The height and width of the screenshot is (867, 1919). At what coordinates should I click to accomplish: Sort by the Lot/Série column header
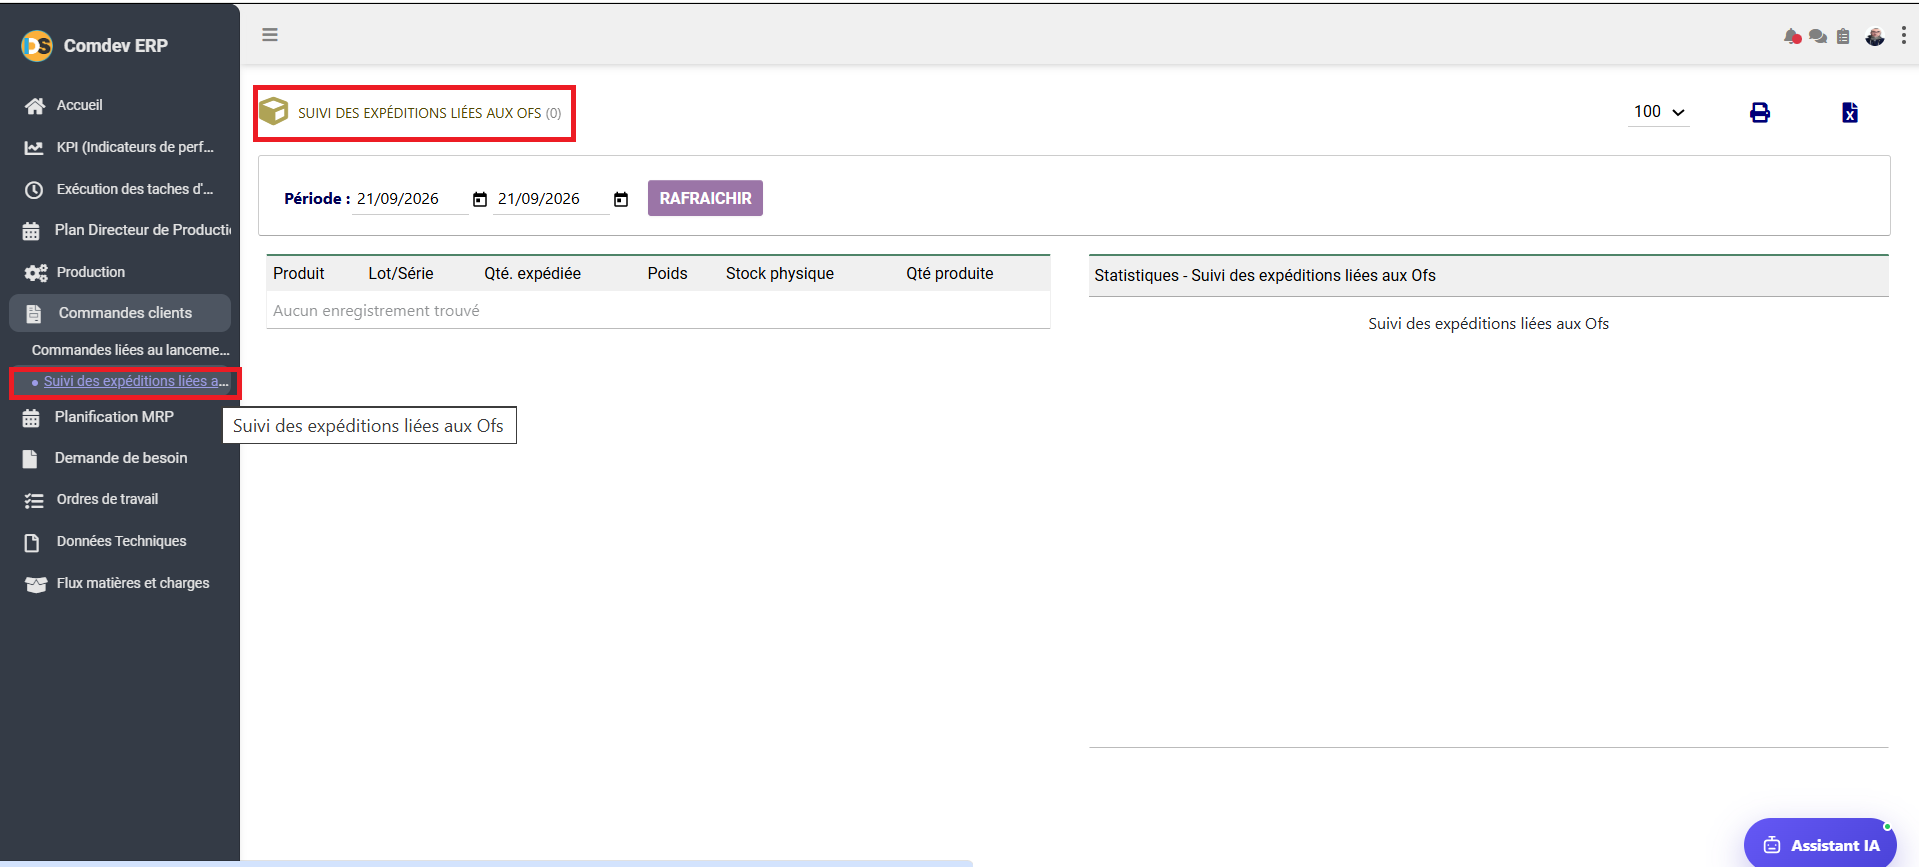pos(401,273)
